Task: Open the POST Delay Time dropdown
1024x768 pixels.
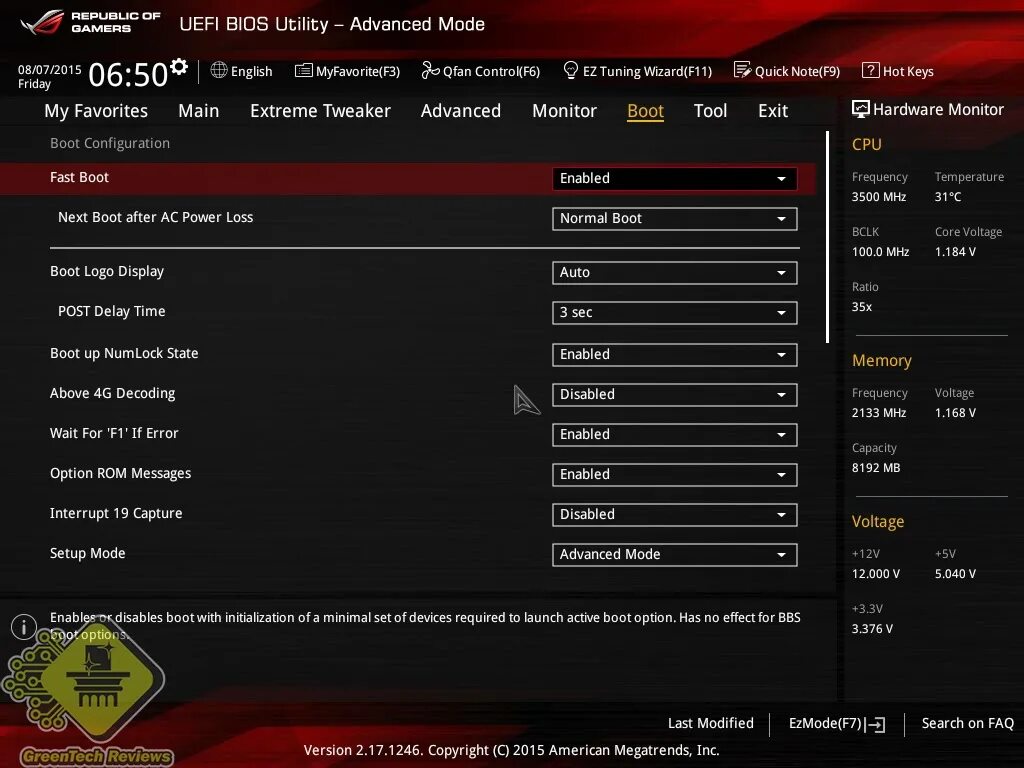Action: tap(675, 313)
